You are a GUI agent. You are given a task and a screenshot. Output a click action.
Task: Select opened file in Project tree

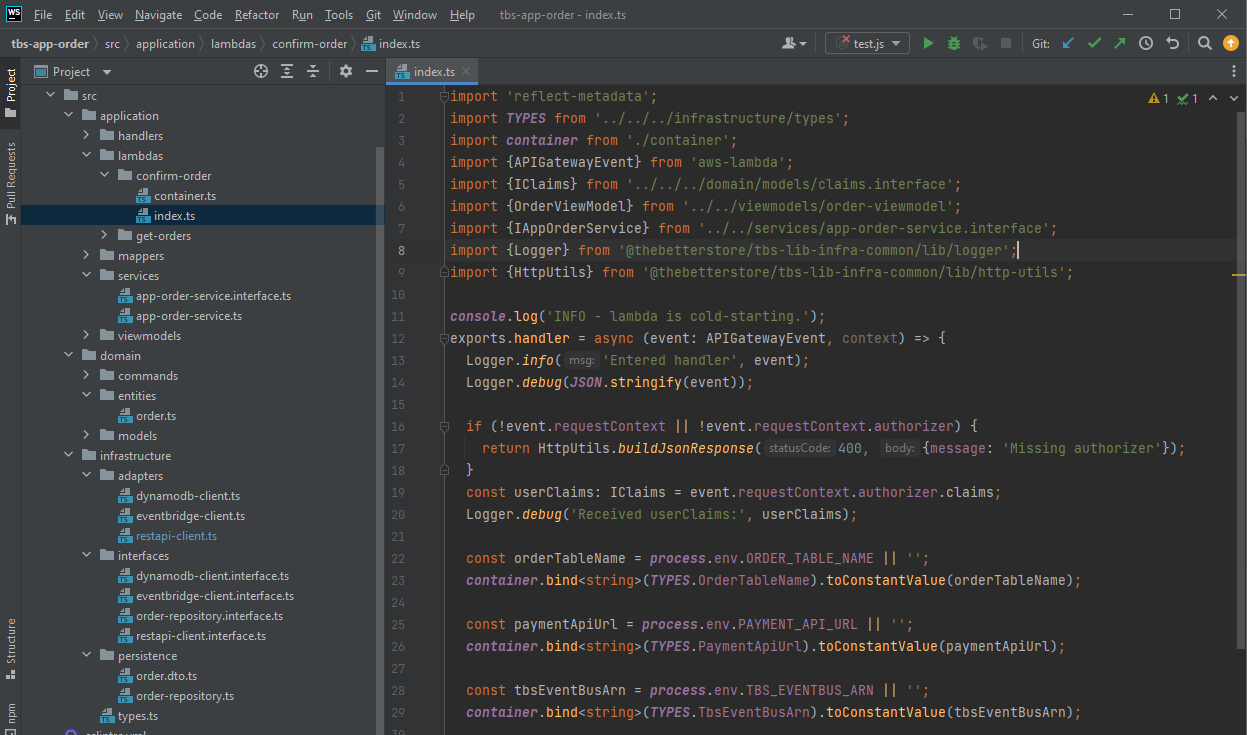(x=261, y=71)
